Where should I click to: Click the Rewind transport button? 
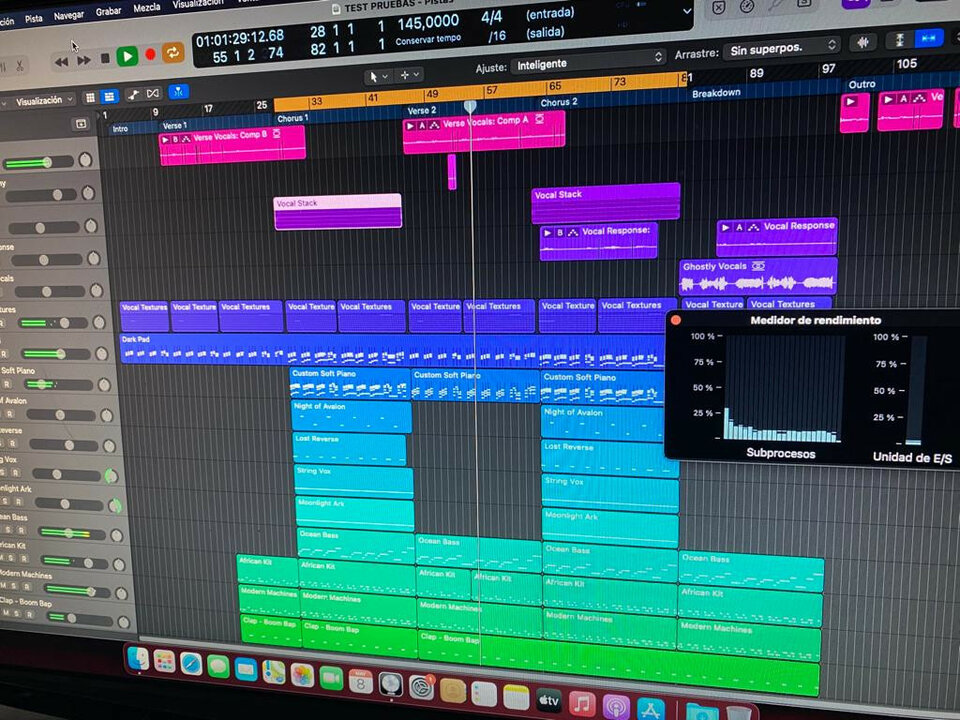click(62, 61)
